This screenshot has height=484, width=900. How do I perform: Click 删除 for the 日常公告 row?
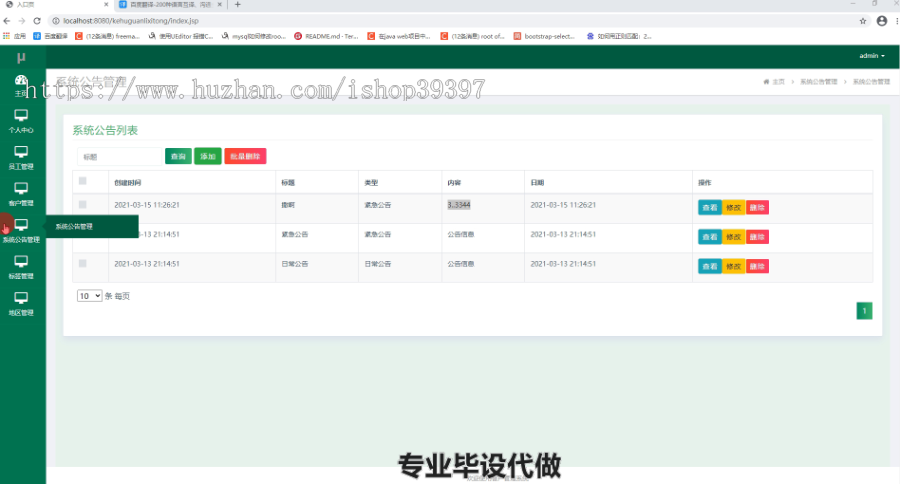click(x=757, y=266)
